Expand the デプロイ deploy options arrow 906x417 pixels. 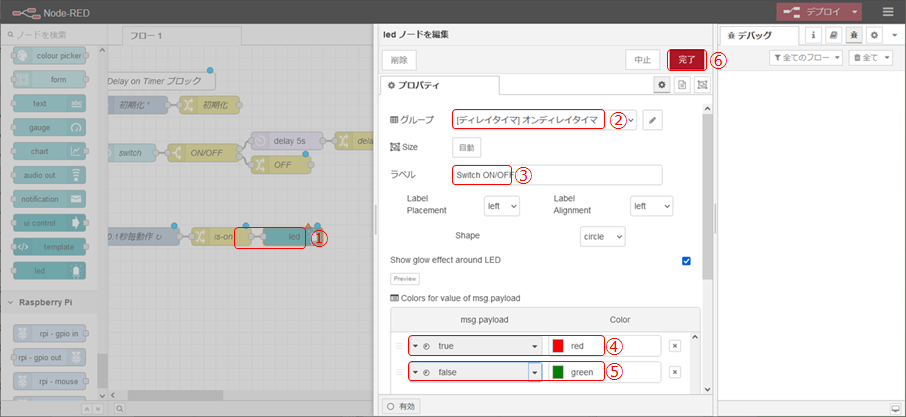tap(857, 12)
